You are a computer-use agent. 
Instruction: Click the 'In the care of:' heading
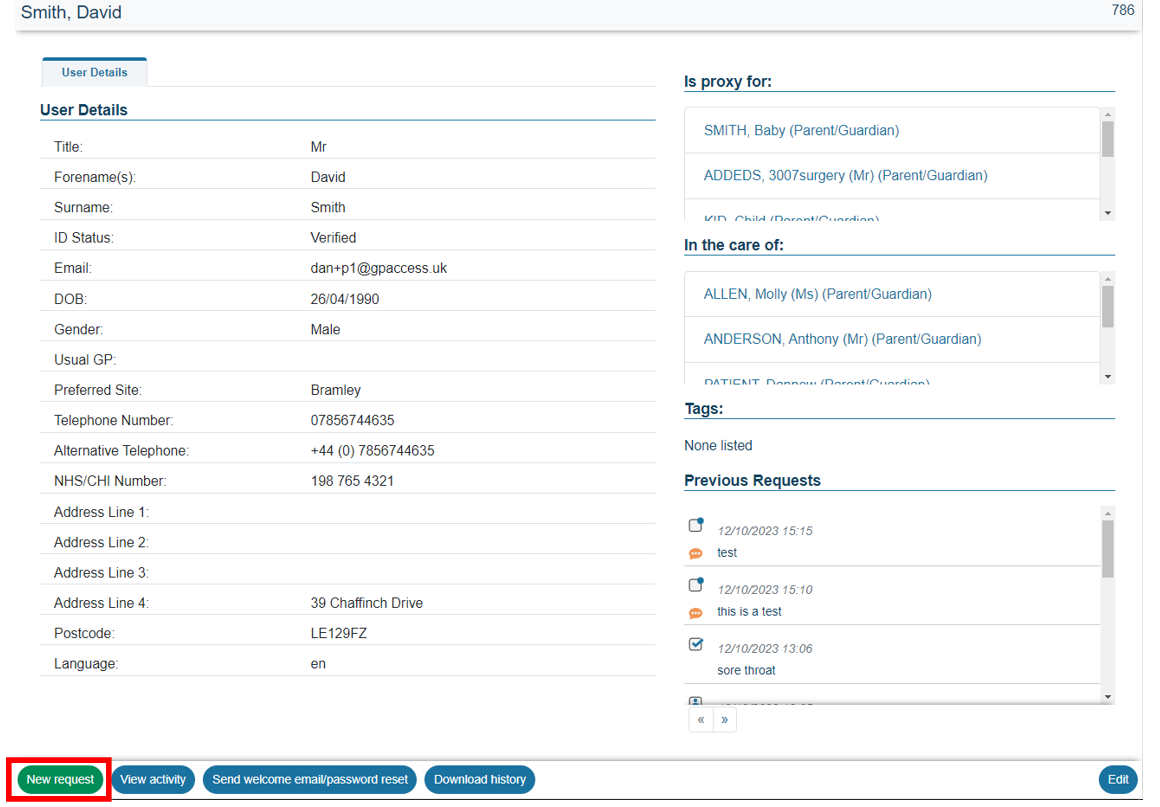click(x=734, y=245)
